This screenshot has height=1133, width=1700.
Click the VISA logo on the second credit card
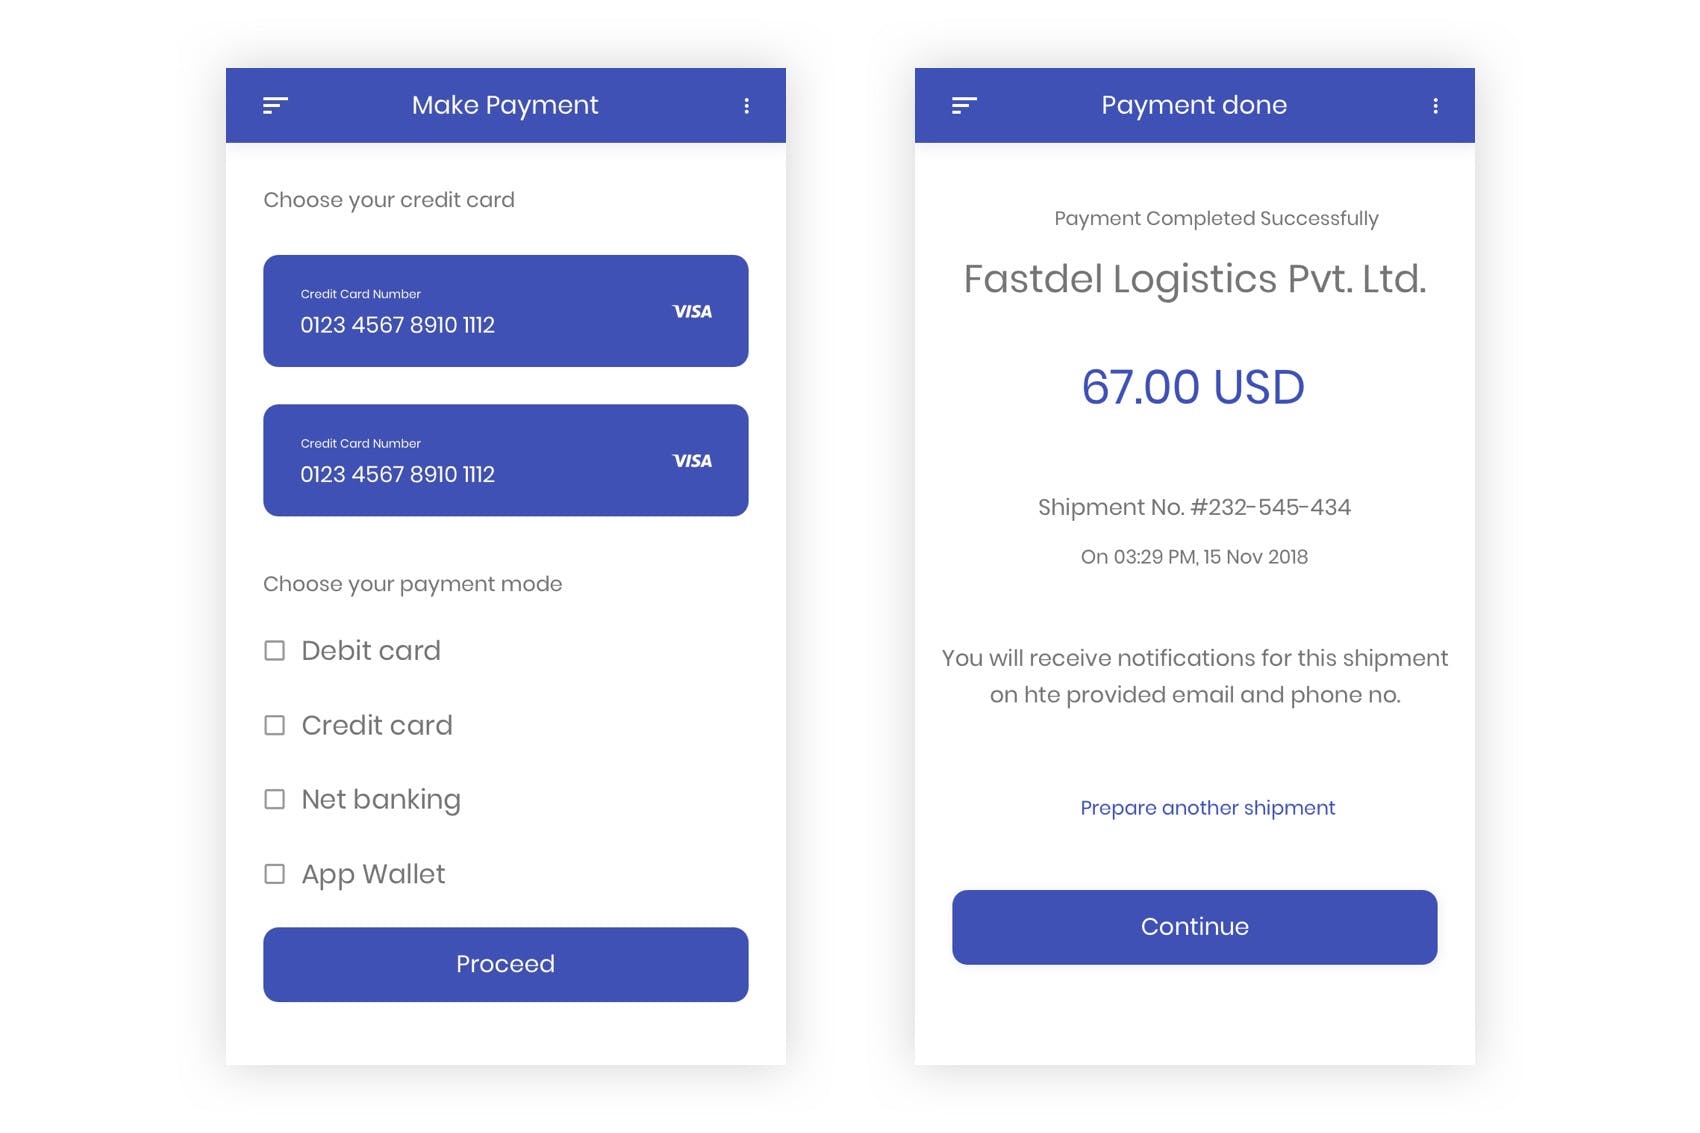coord(692,461)
